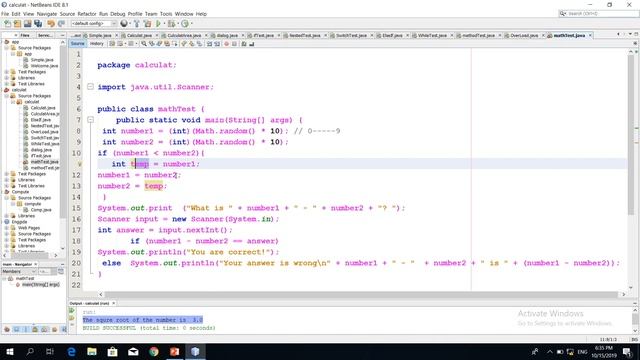This screenshot has width=640, height=360.
Task: Open File Explorer from the taskbar
Action: [x=92, y=351]
